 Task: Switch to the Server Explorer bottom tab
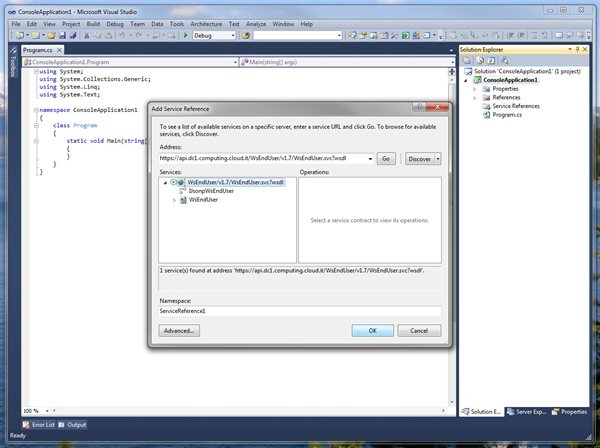click(527, 412)
